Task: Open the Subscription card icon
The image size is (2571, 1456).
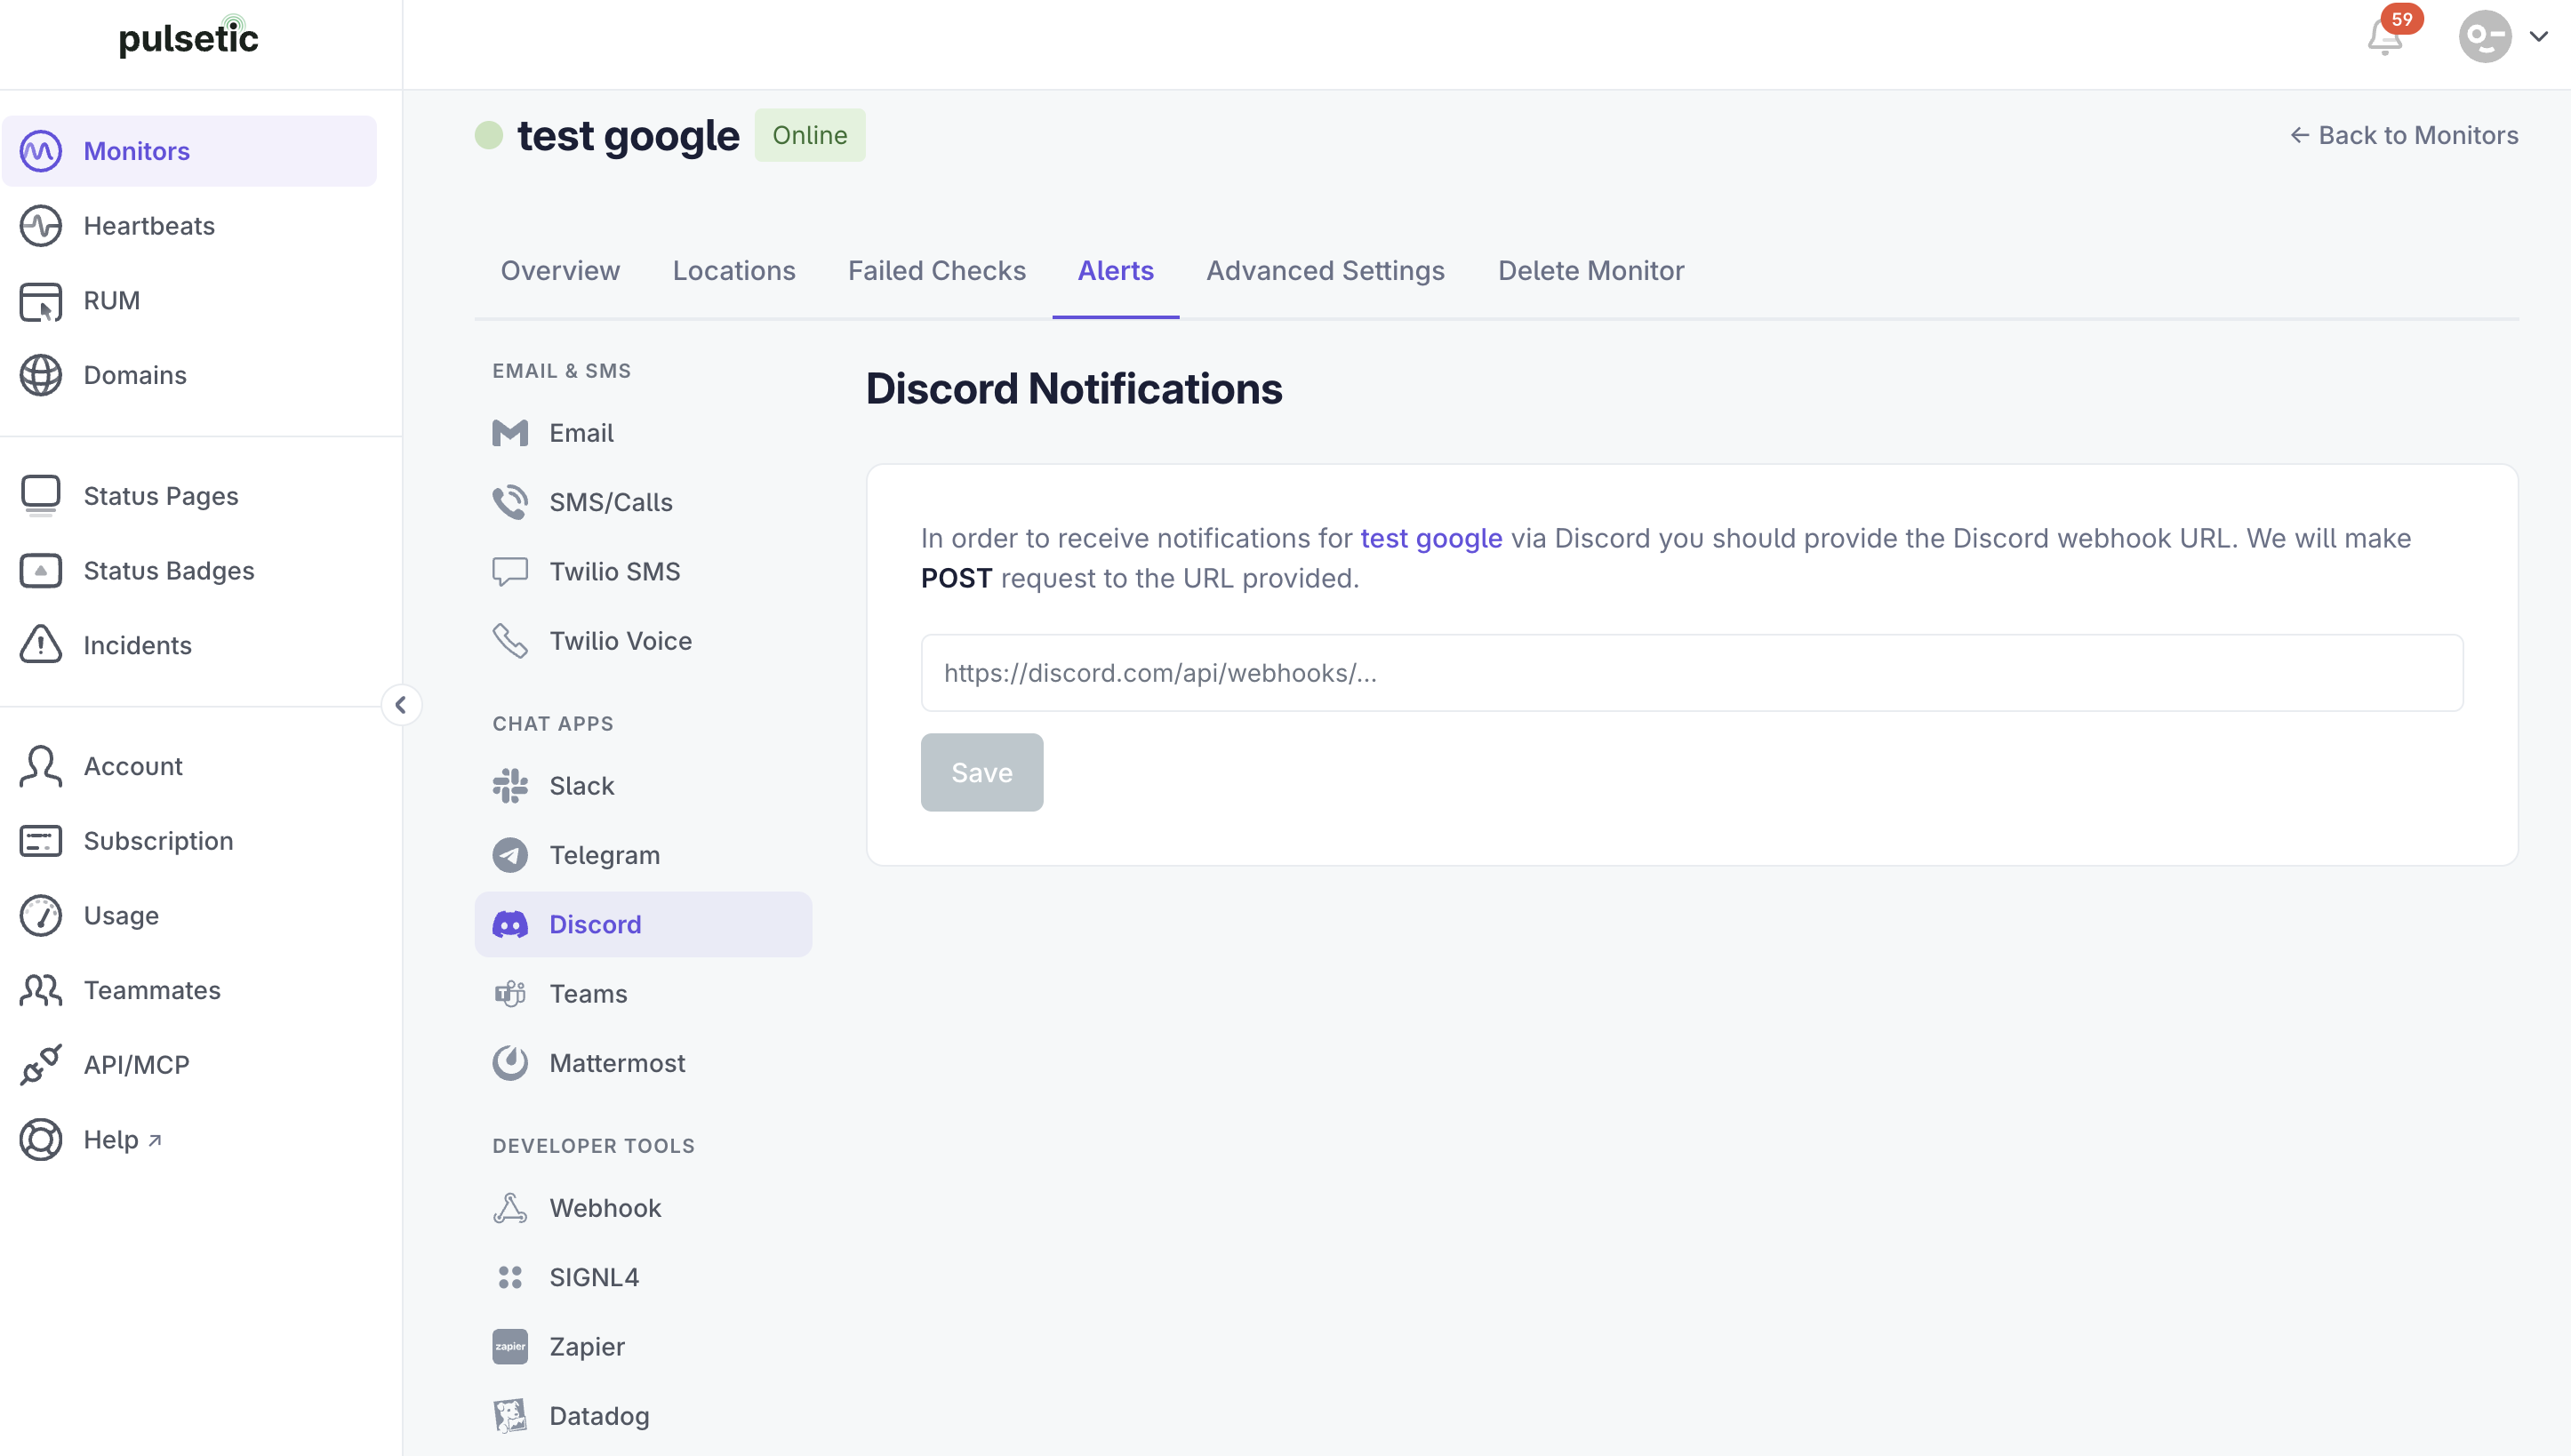Action: 41,841
